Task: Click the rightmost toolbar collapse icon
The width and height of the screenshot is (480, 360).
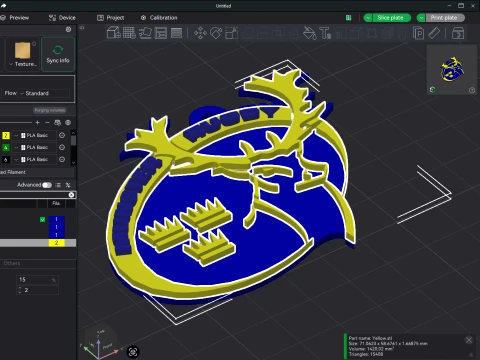Action: (x=458, y=33)
